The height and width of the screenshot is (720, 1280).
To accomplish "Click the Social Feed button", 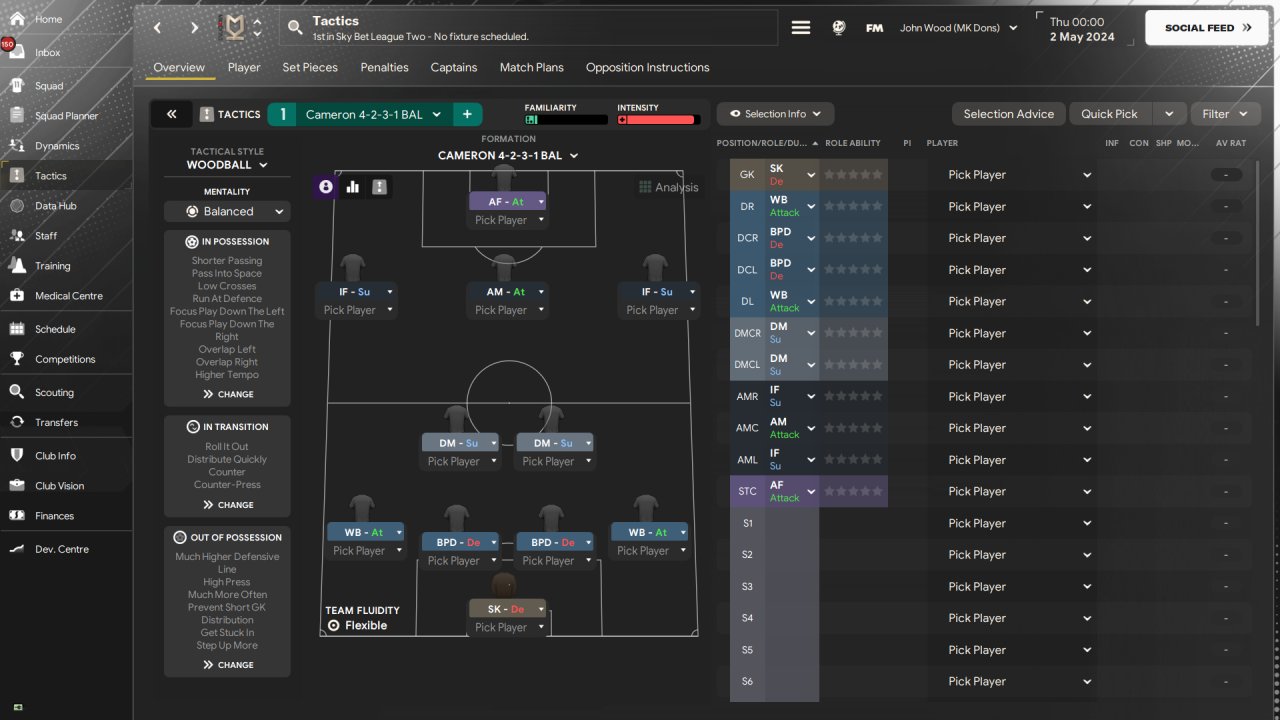I will 1208,28.
